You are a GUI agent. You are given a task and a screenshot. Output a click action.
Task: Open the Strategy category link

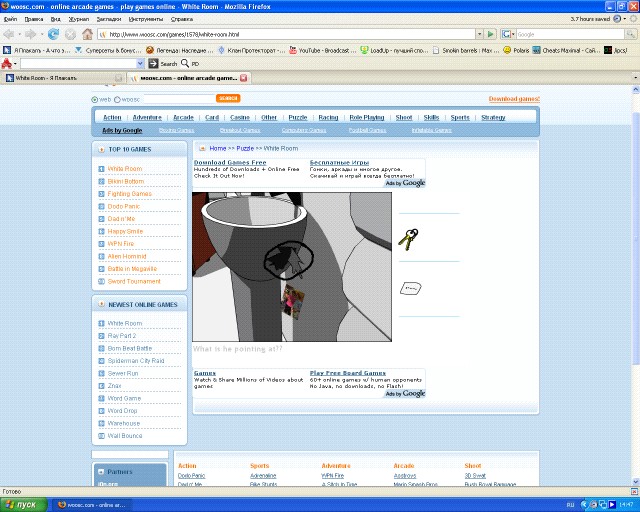(x=493, y=118)
